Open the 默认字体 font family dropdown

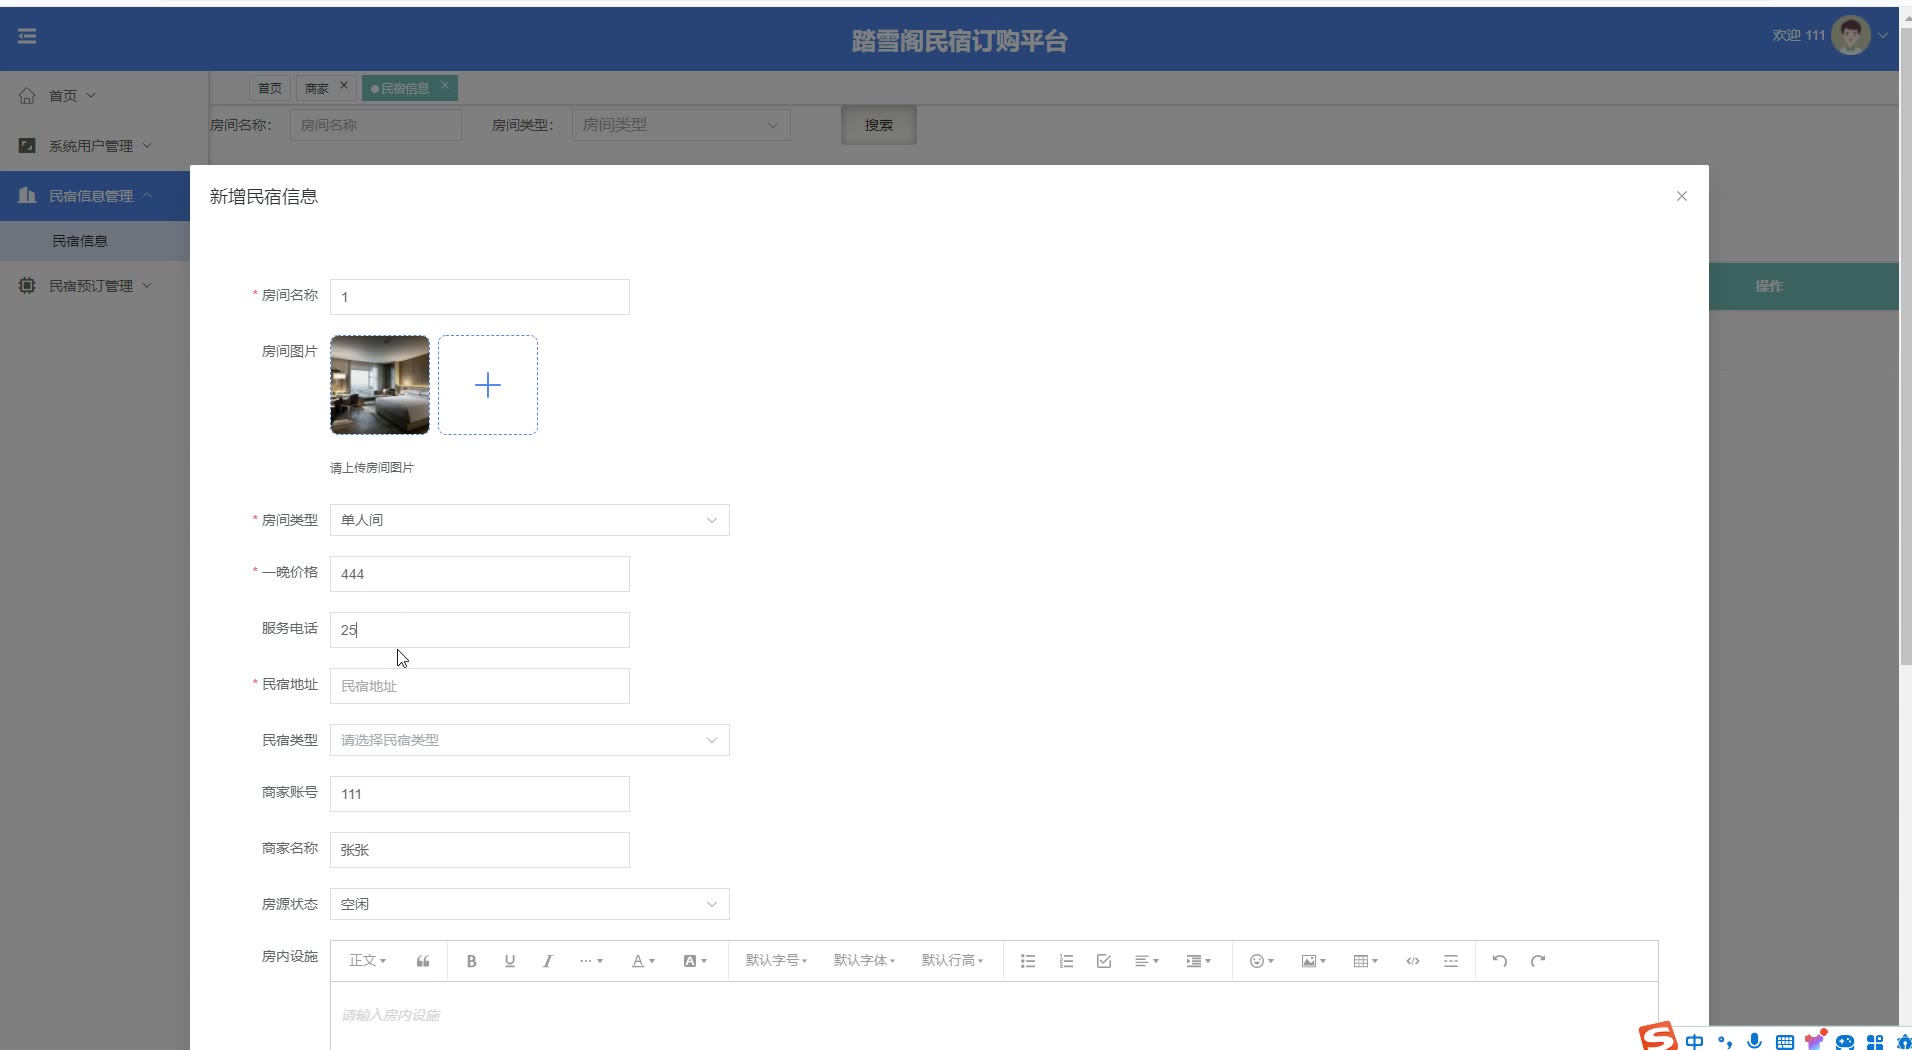point(864,961)
